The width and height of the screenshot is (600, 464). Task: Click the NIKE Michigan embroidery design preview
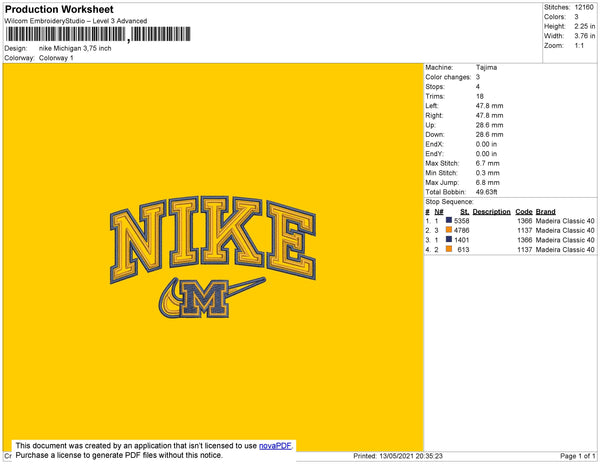pyautogui.click(x=213, y=257)
